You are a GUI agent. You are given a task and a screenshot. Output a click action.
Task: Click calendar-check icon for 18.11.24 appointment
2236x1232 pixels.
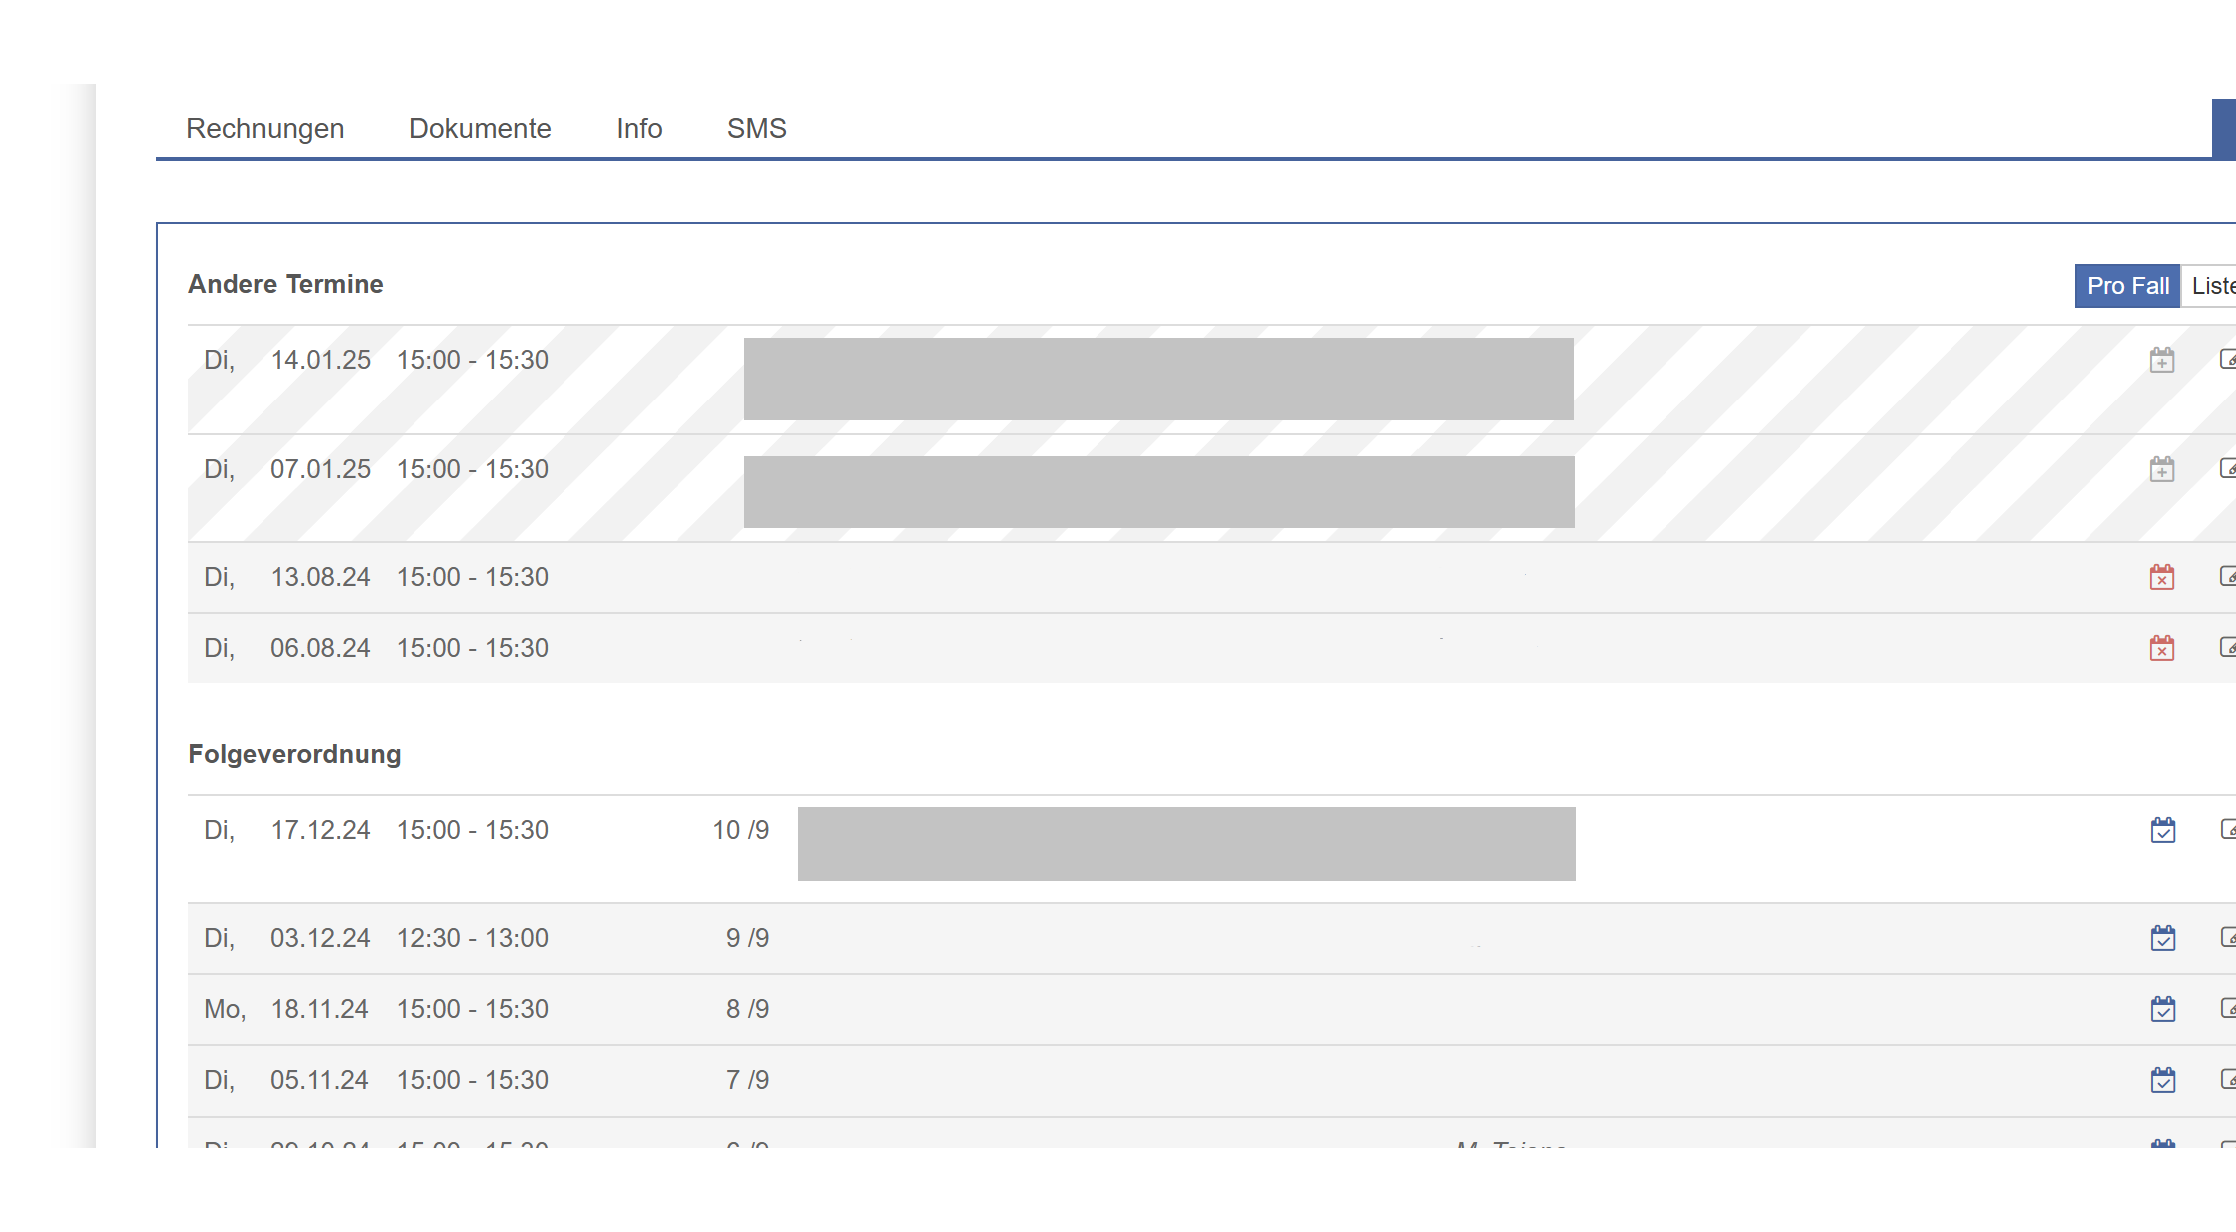[x=2163, y=1009]
